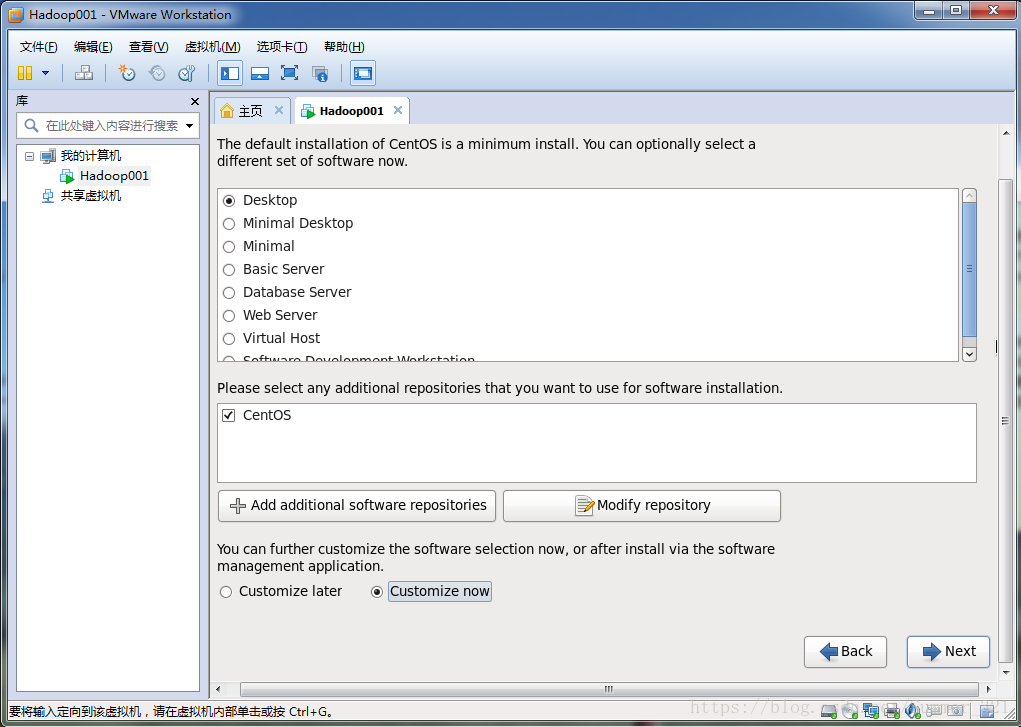This screenshot has height=727, width=1021.
Task: Click VM view vertical scroll down arrow
Action: (x=1006, y=673)
